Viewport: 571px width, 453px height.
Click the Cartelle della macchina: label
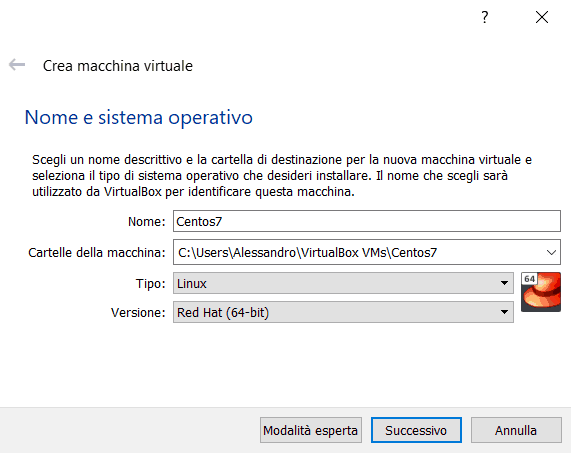pos(97,252)
